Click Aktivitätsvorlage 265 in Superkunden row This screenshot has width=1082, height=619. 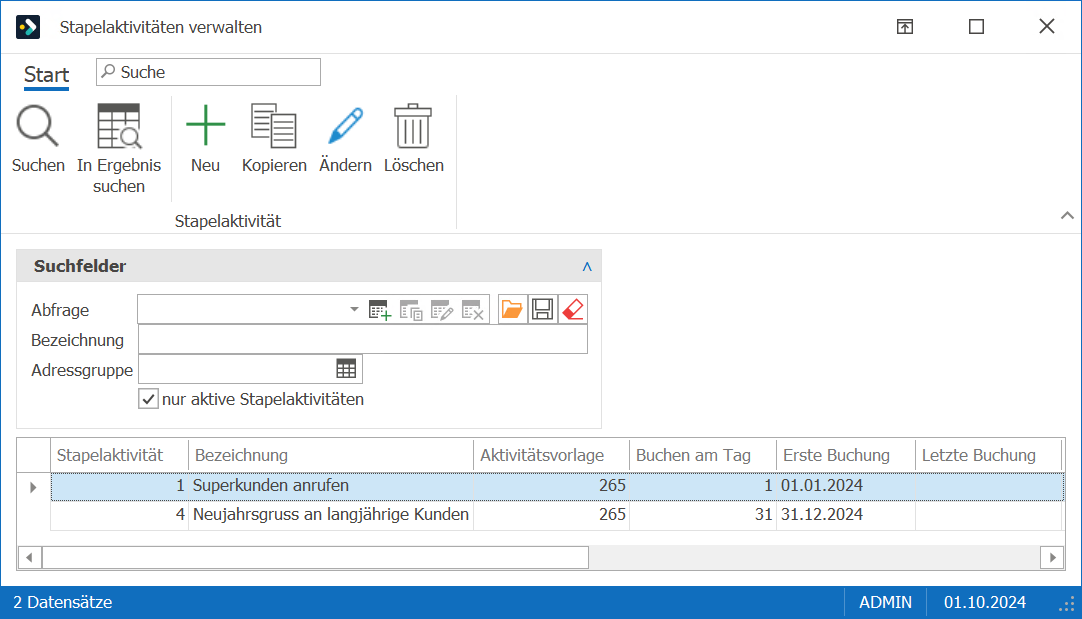tap(551, 486)
